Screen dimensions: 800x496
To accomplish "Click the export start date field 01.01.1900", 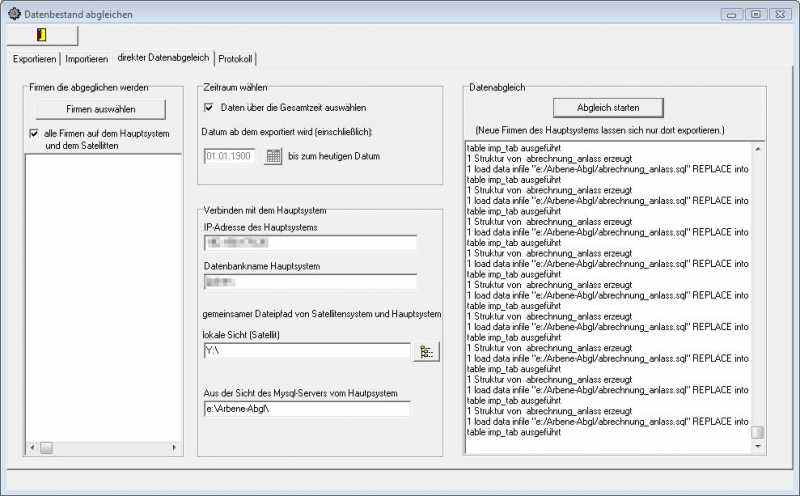I will [x=229, y=157].
